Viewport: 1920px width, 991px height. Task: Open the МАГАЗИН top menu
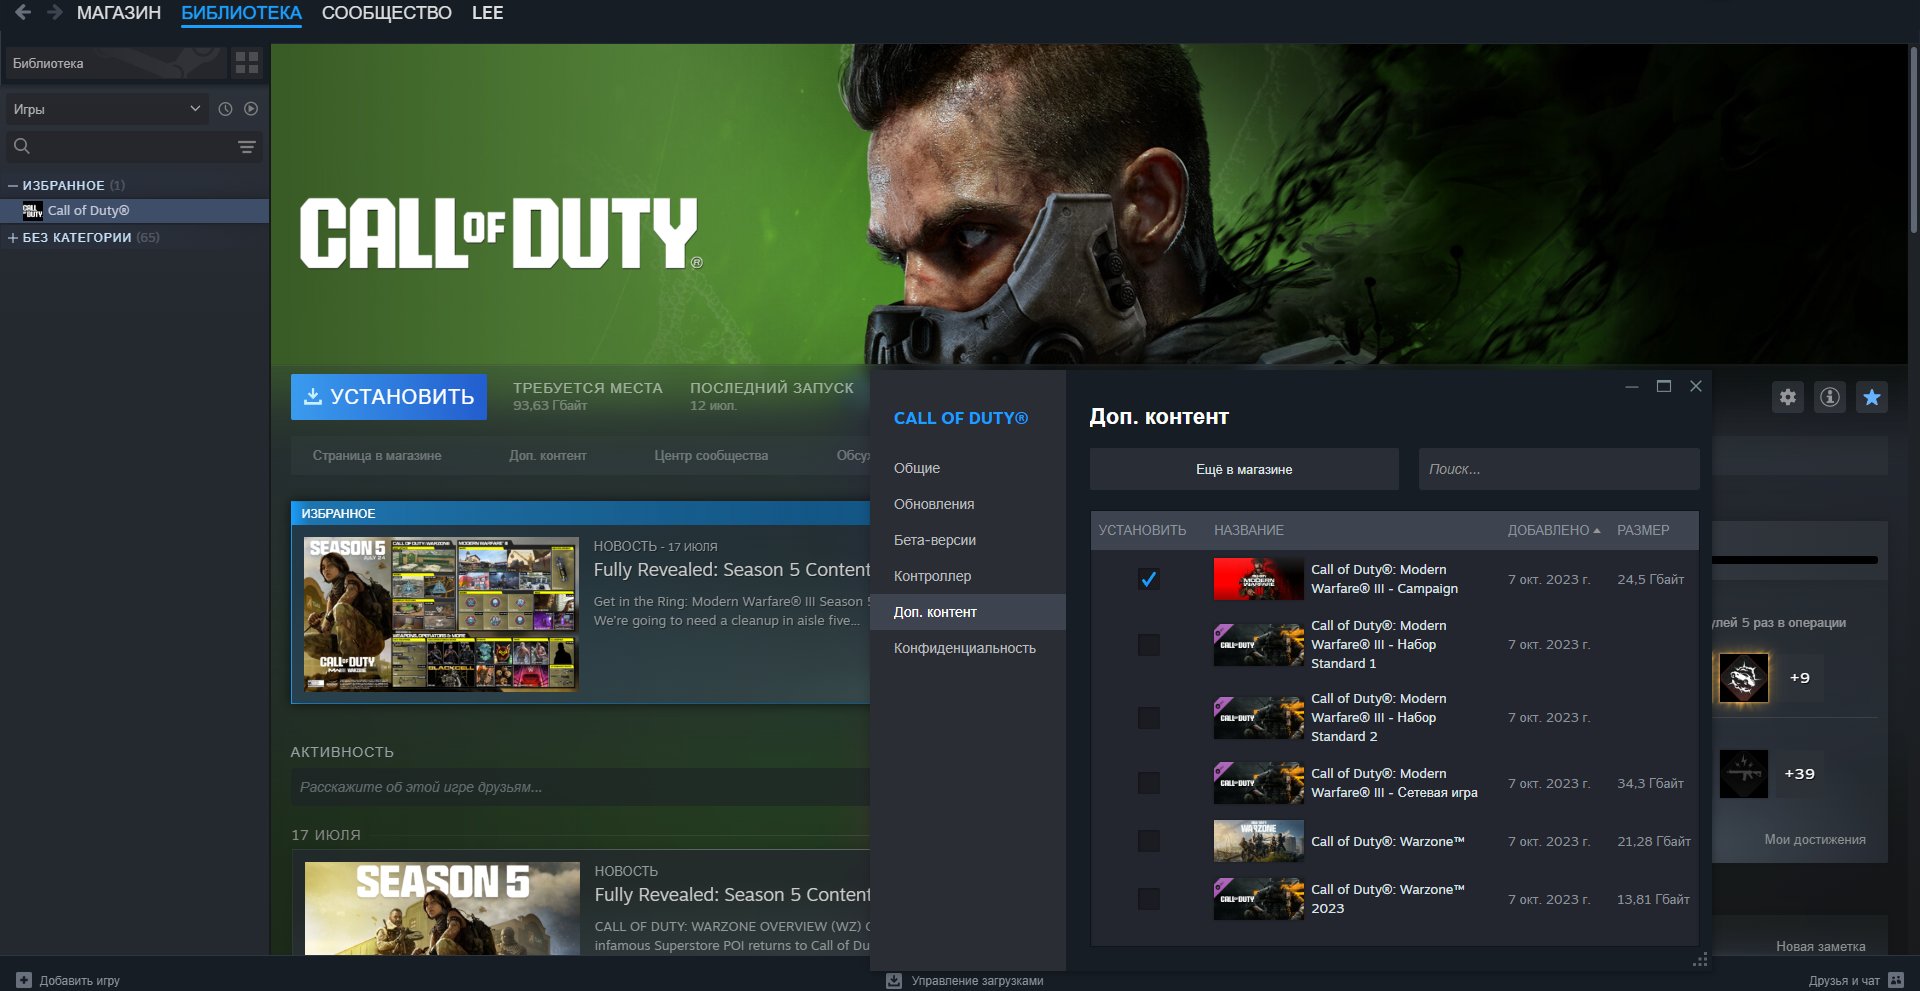pyautogui.click(x=119, y=13)
